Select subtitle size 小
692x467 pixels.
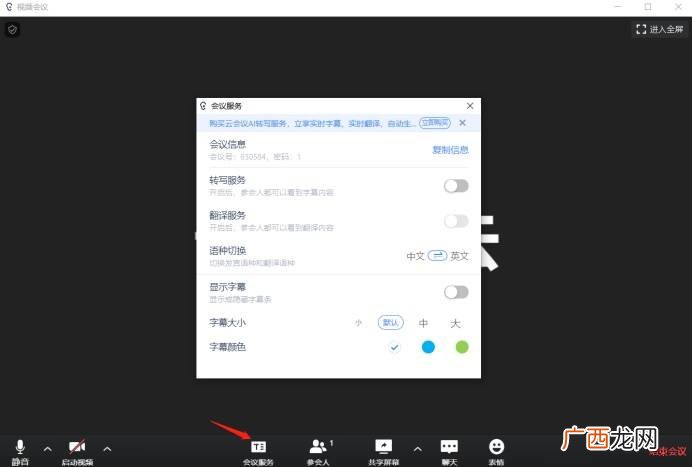pyautogui.click(x=358, y=323)
